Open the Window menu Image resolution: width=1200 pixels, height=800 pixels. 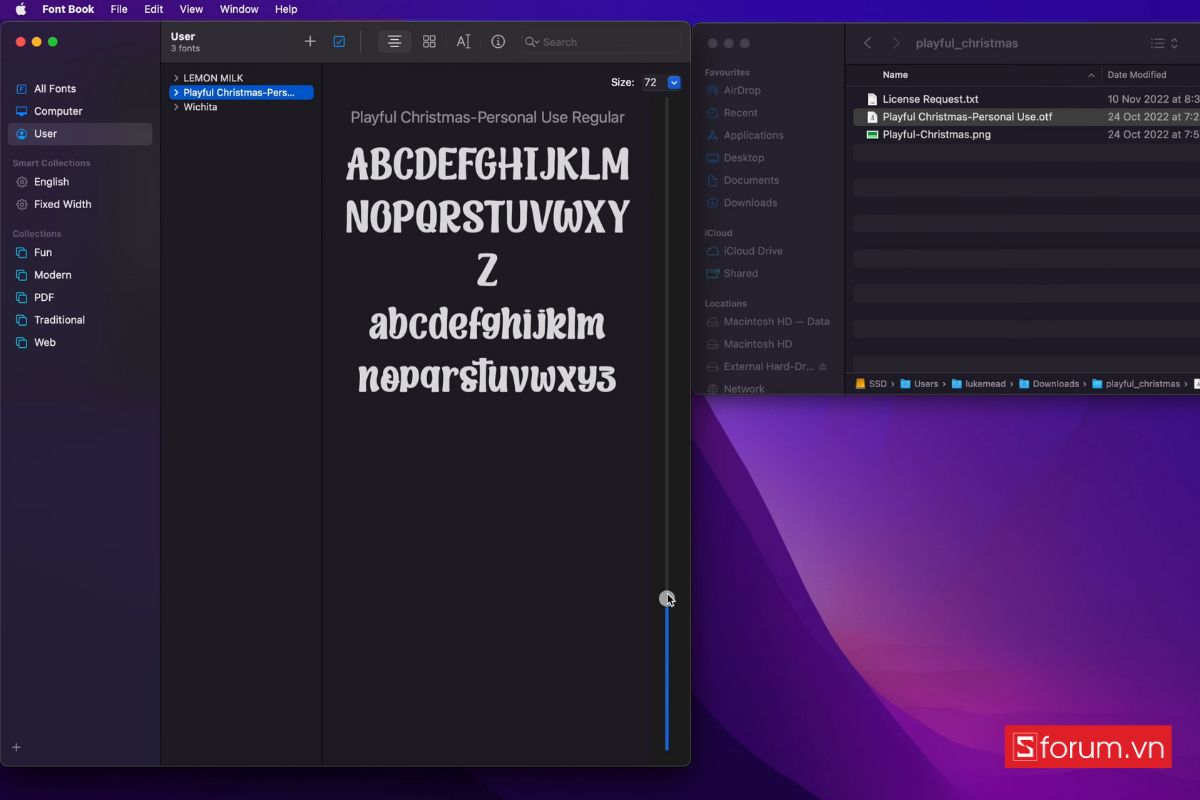(239, 9)
